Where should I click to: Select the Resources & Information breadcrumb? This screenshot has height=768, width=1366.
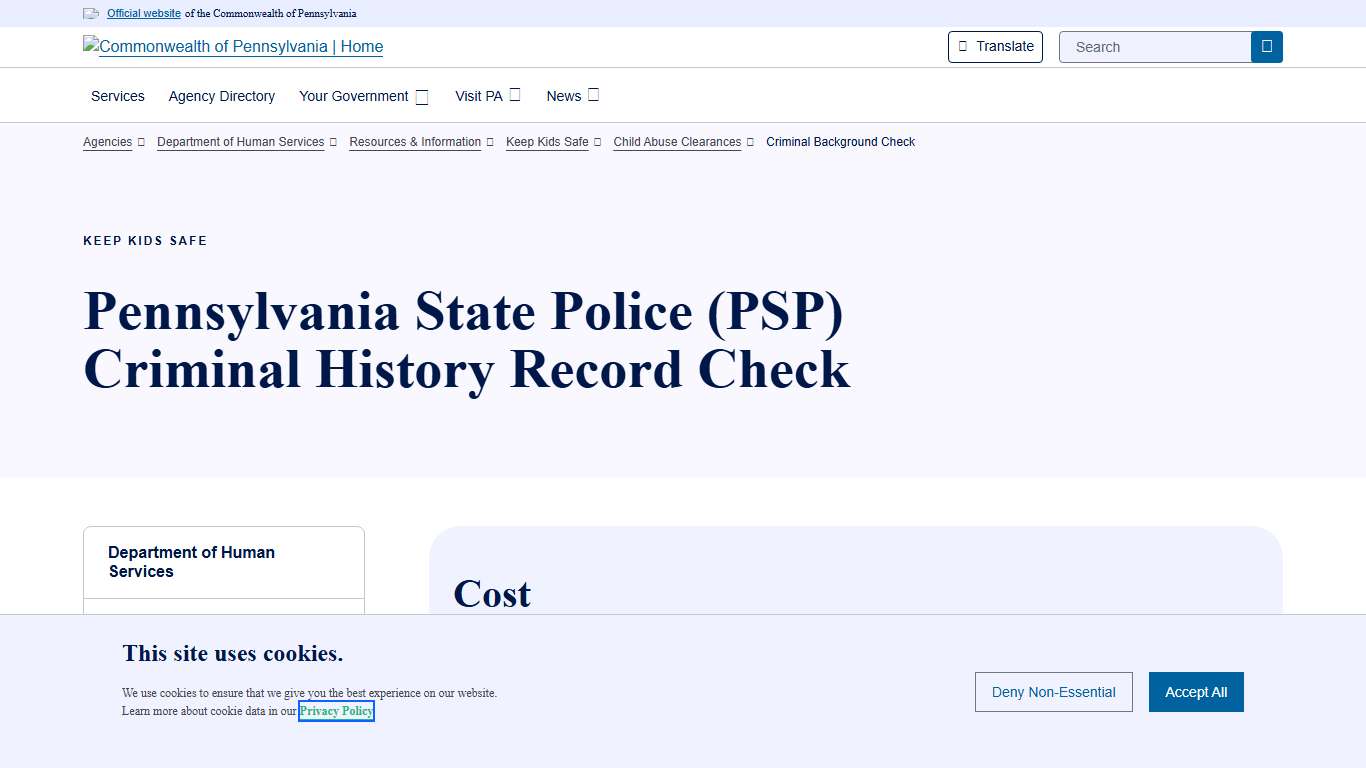click(414, 142)
